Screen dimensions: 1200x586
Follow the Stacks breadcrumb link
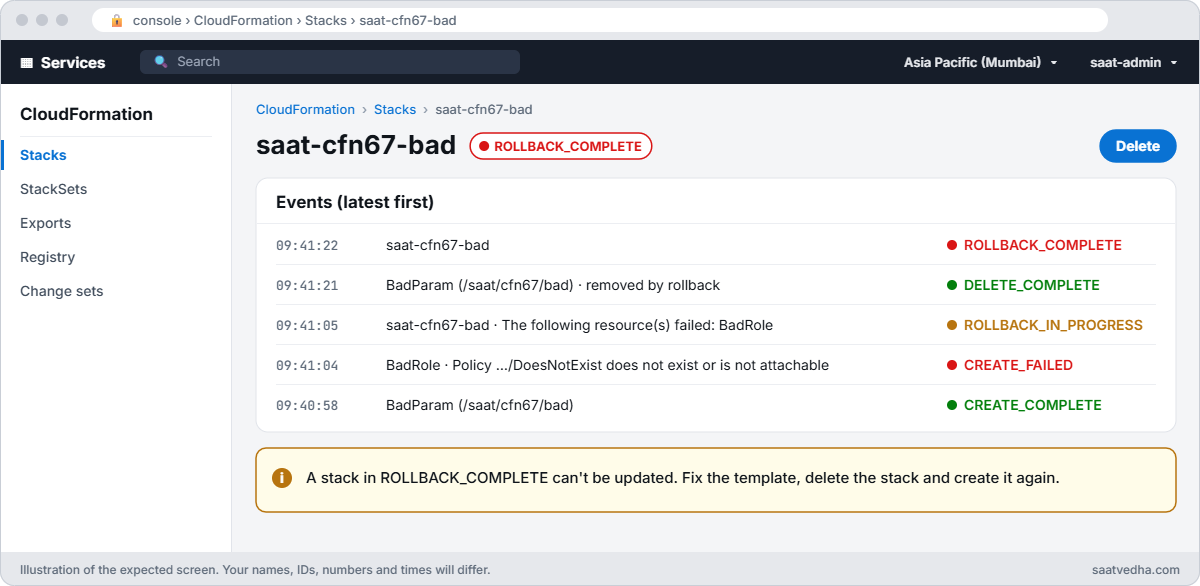coord(395,109)
